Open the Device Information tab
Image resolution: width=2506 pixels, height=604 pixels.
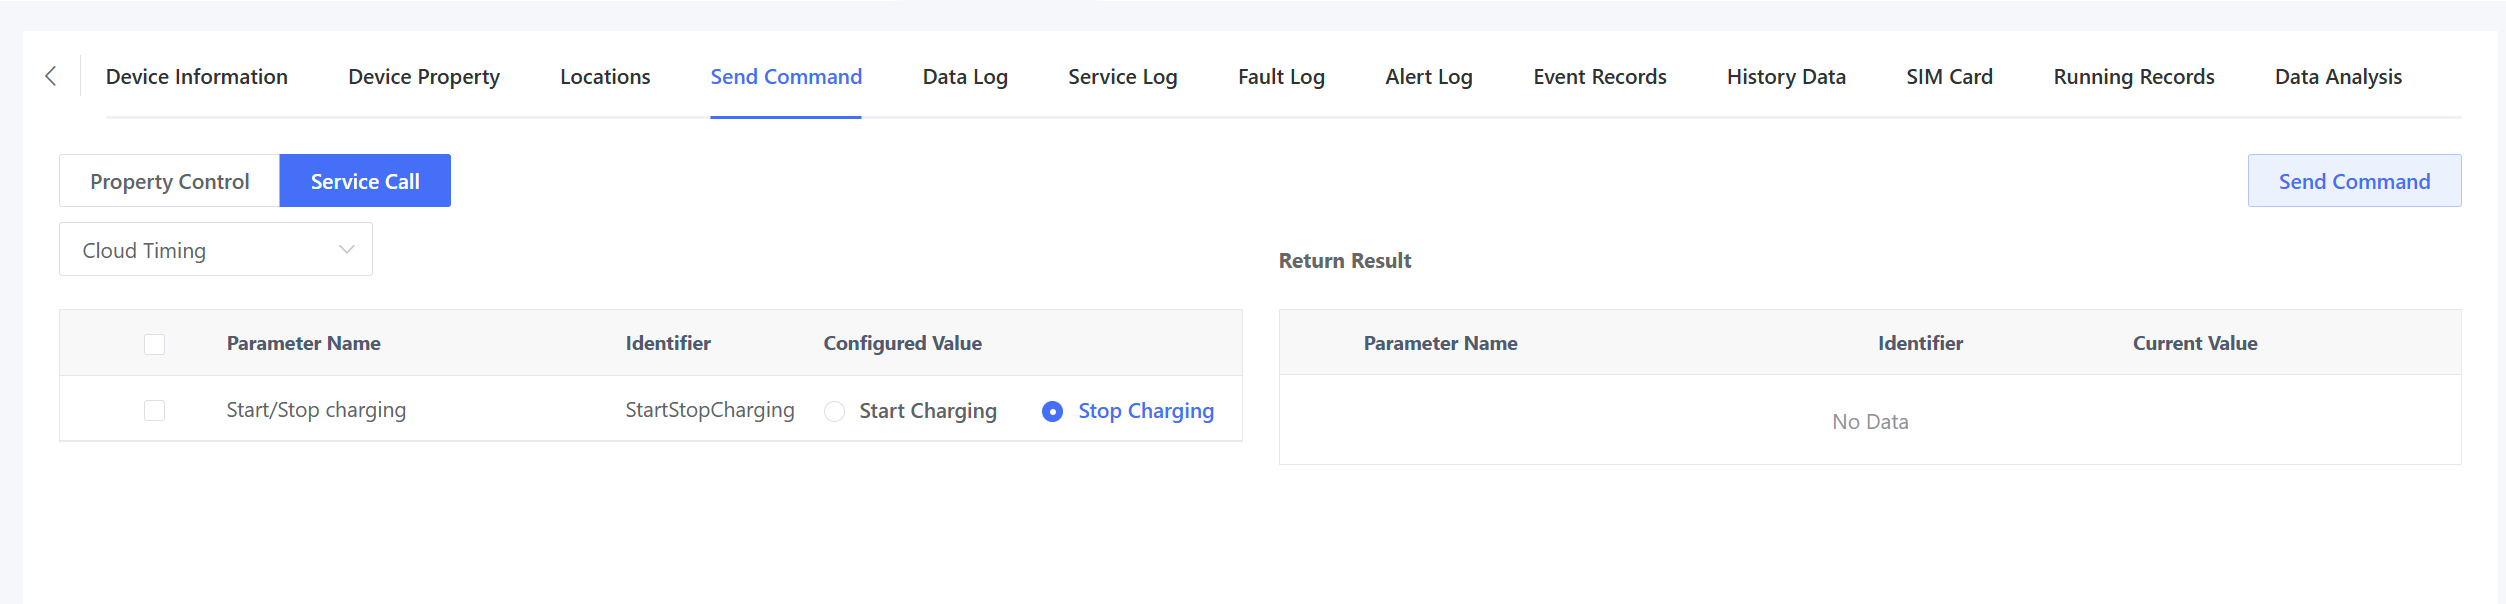coord(197,77)
